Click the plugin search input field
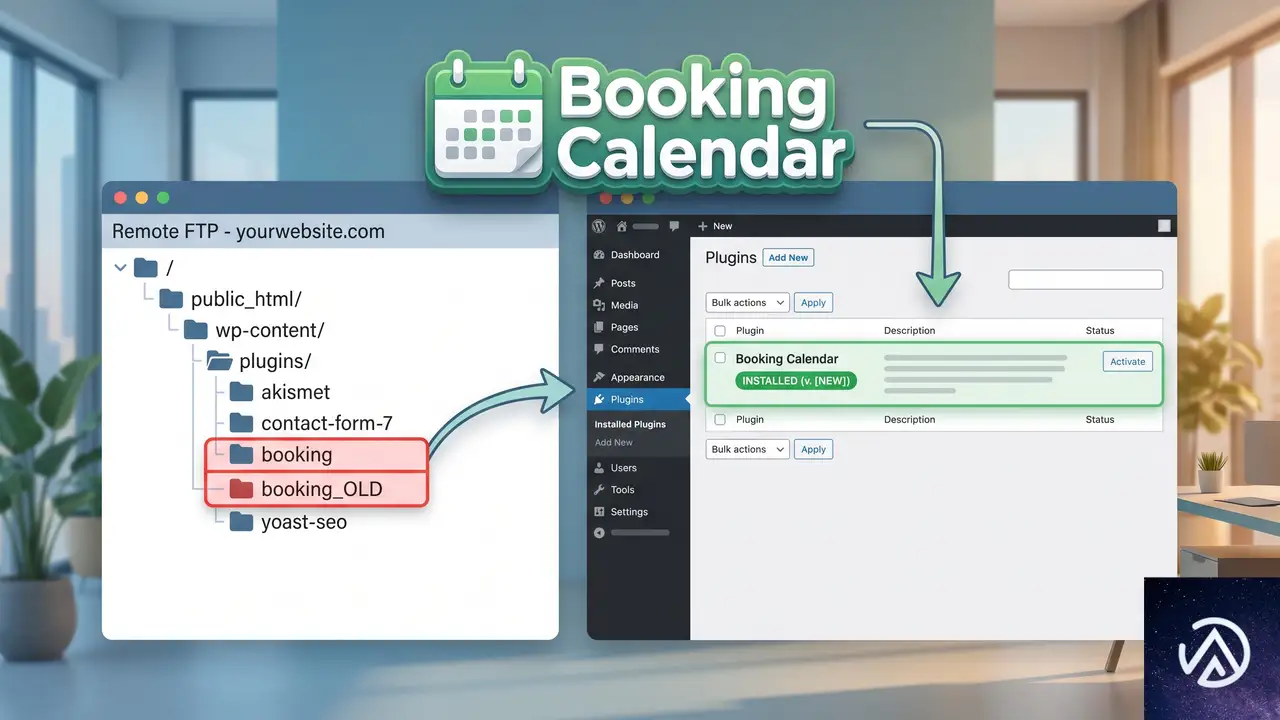The image size is (1280, 720). [1086, 280]
